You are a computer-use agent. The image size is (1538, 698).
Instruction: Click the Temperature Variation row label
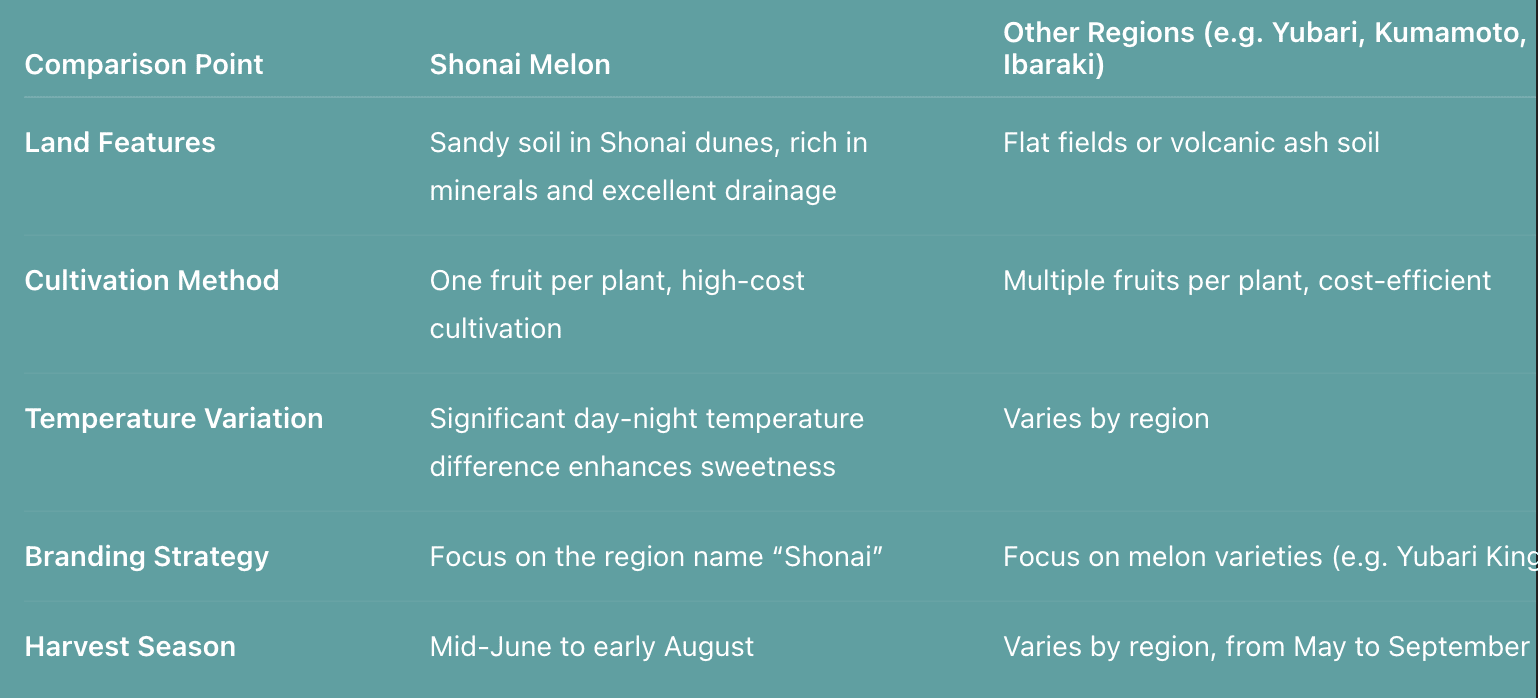(x=174, y=419)
